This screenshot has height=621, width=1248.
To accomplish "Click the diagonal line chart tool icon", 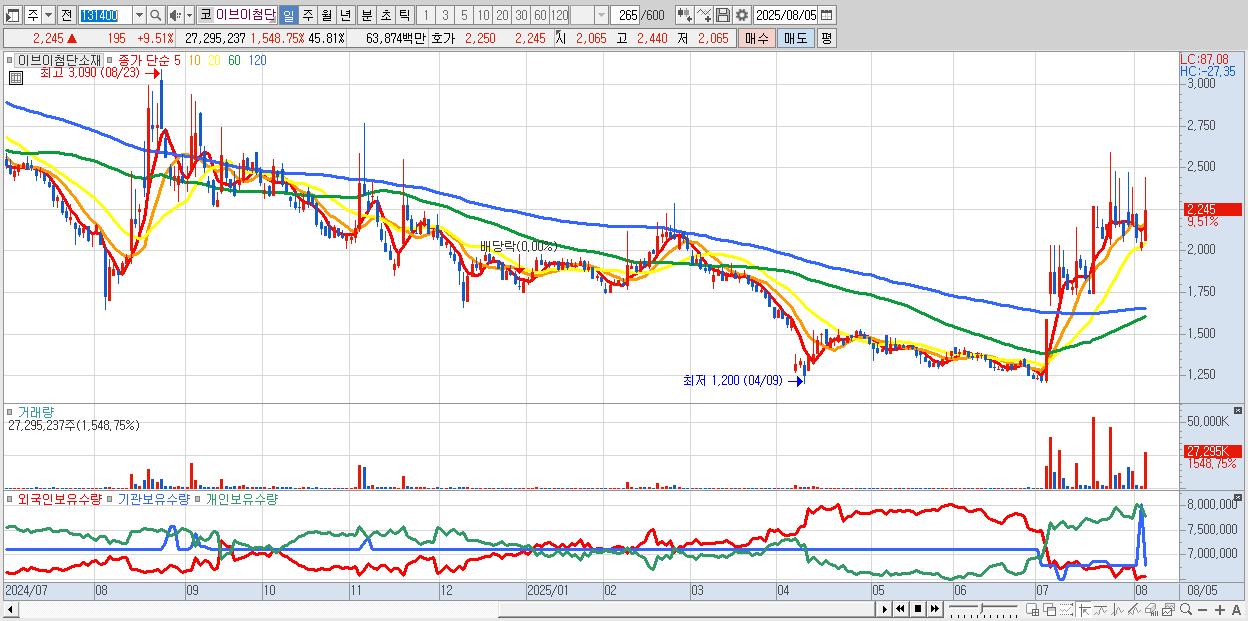I will click(1135, 610).
